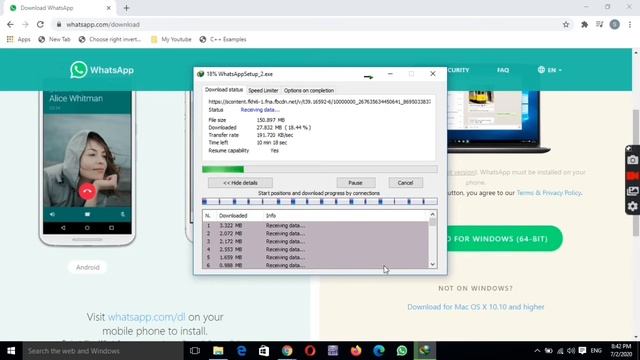The height and width of the screenshot is (360, 640).
Task: Open the Apps bookmarks shortcut
Action: [x=19, y=39]
